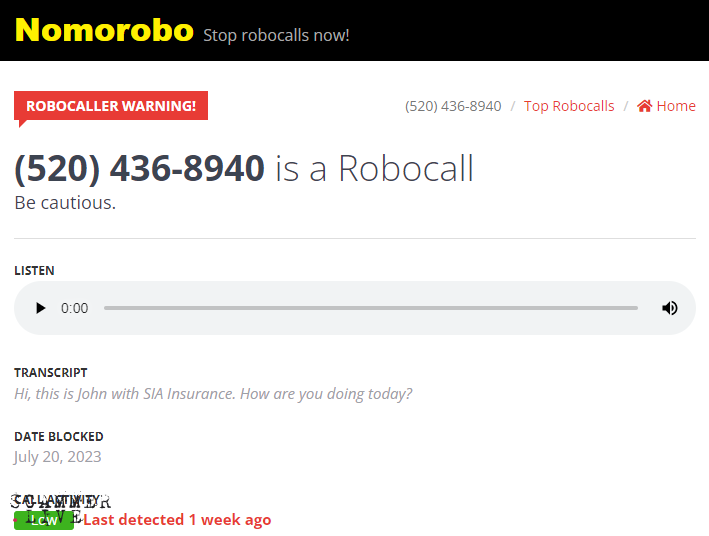Click the July 20, 2023 blocked date
The image size is (709, 536).
pyautogui.click(x=57, y=457)
